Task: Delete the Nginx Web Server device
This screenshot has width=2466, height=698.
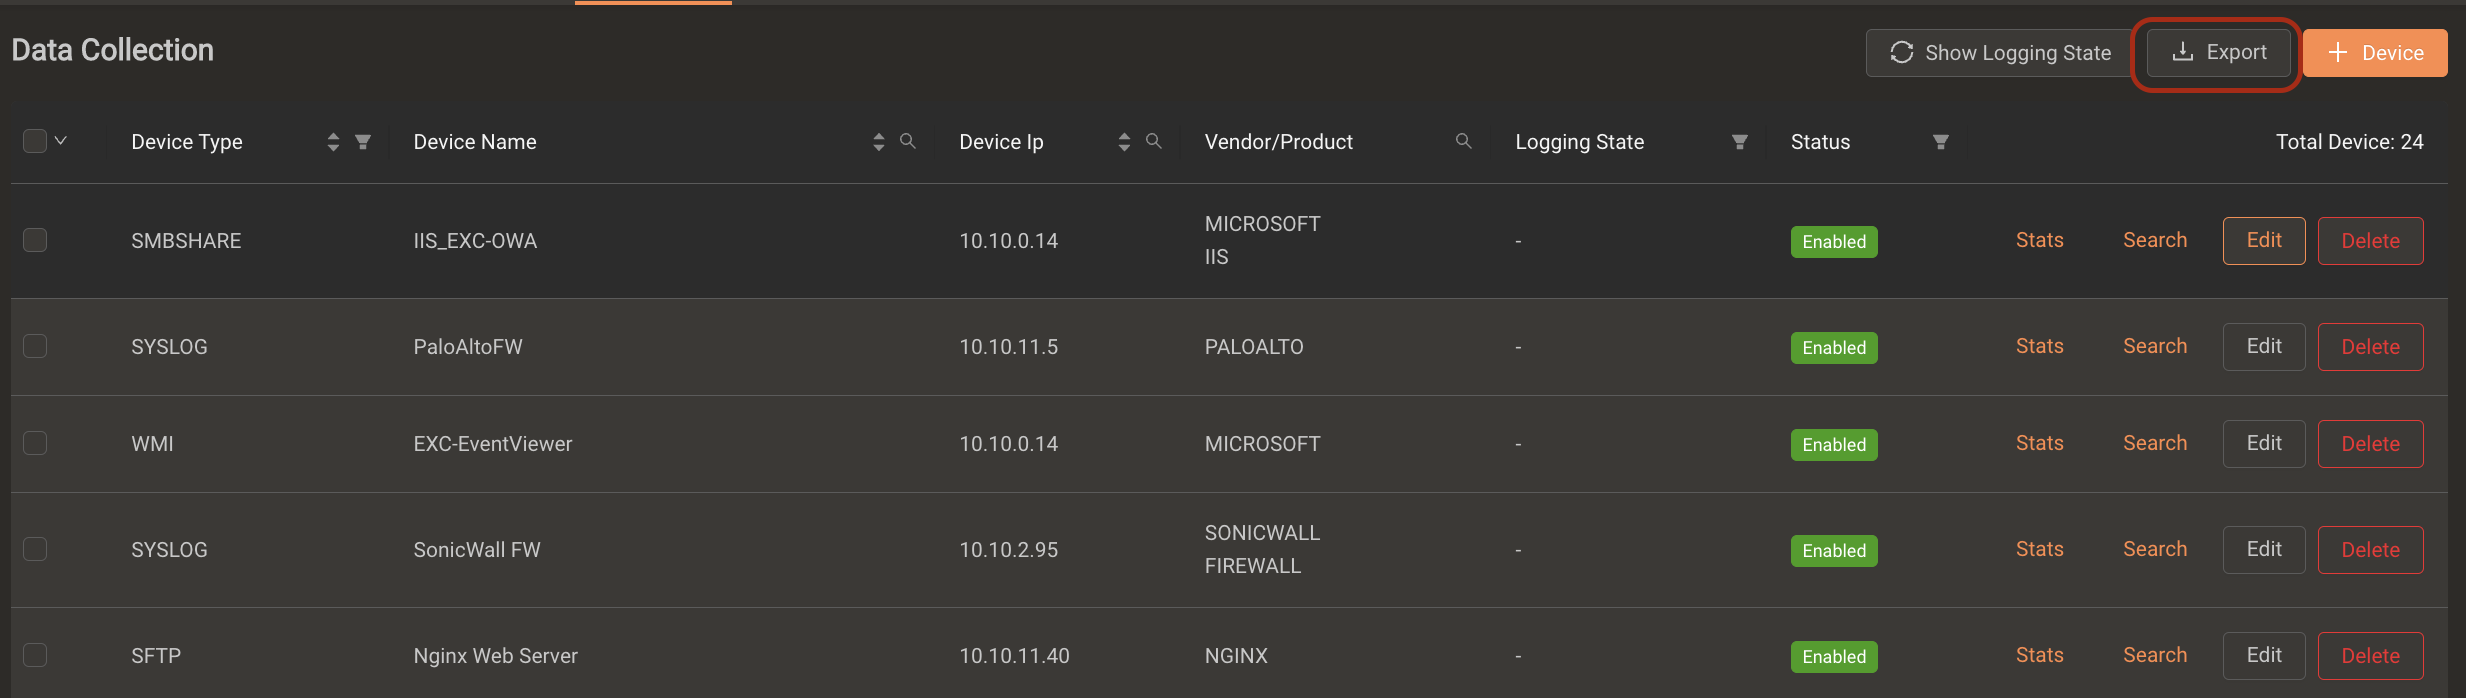Action: 2370,656
